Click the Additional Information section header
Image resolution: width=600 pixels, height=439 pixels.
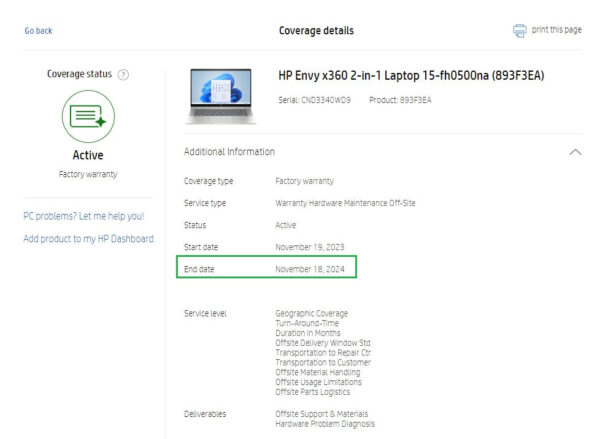pos(229,152)
